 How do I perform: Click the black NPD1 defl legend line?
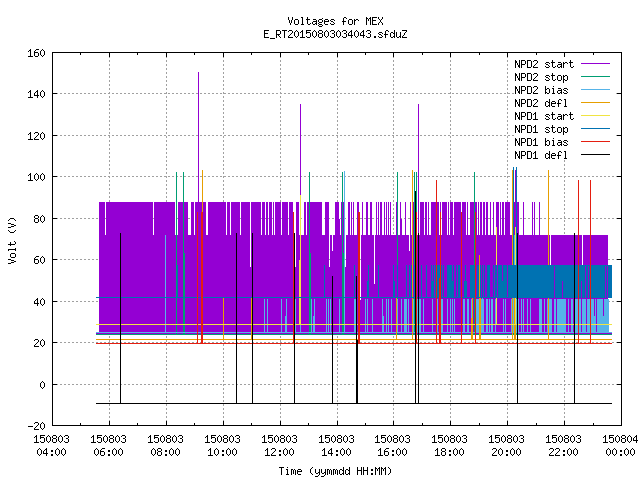(x=595, y=155)
